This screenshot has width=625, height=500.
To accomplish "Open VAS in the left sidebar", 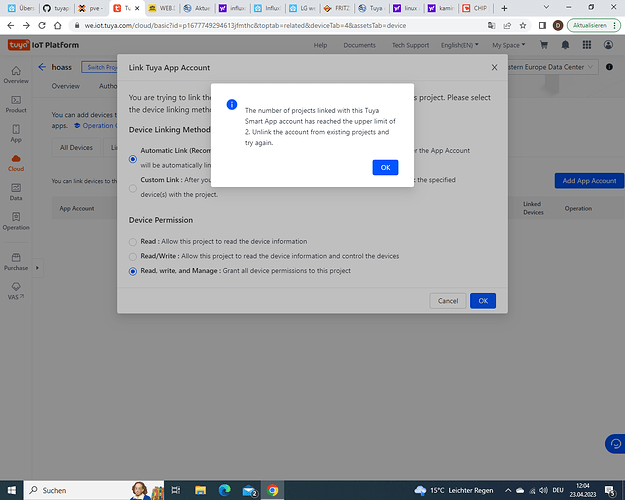I will click(x=16, y=291).
